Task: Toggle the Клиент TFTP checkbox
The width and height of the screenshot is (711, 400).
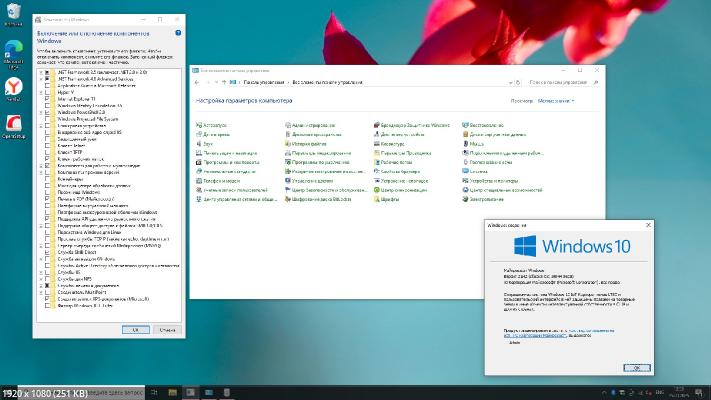Action: [x=47, y=152]
